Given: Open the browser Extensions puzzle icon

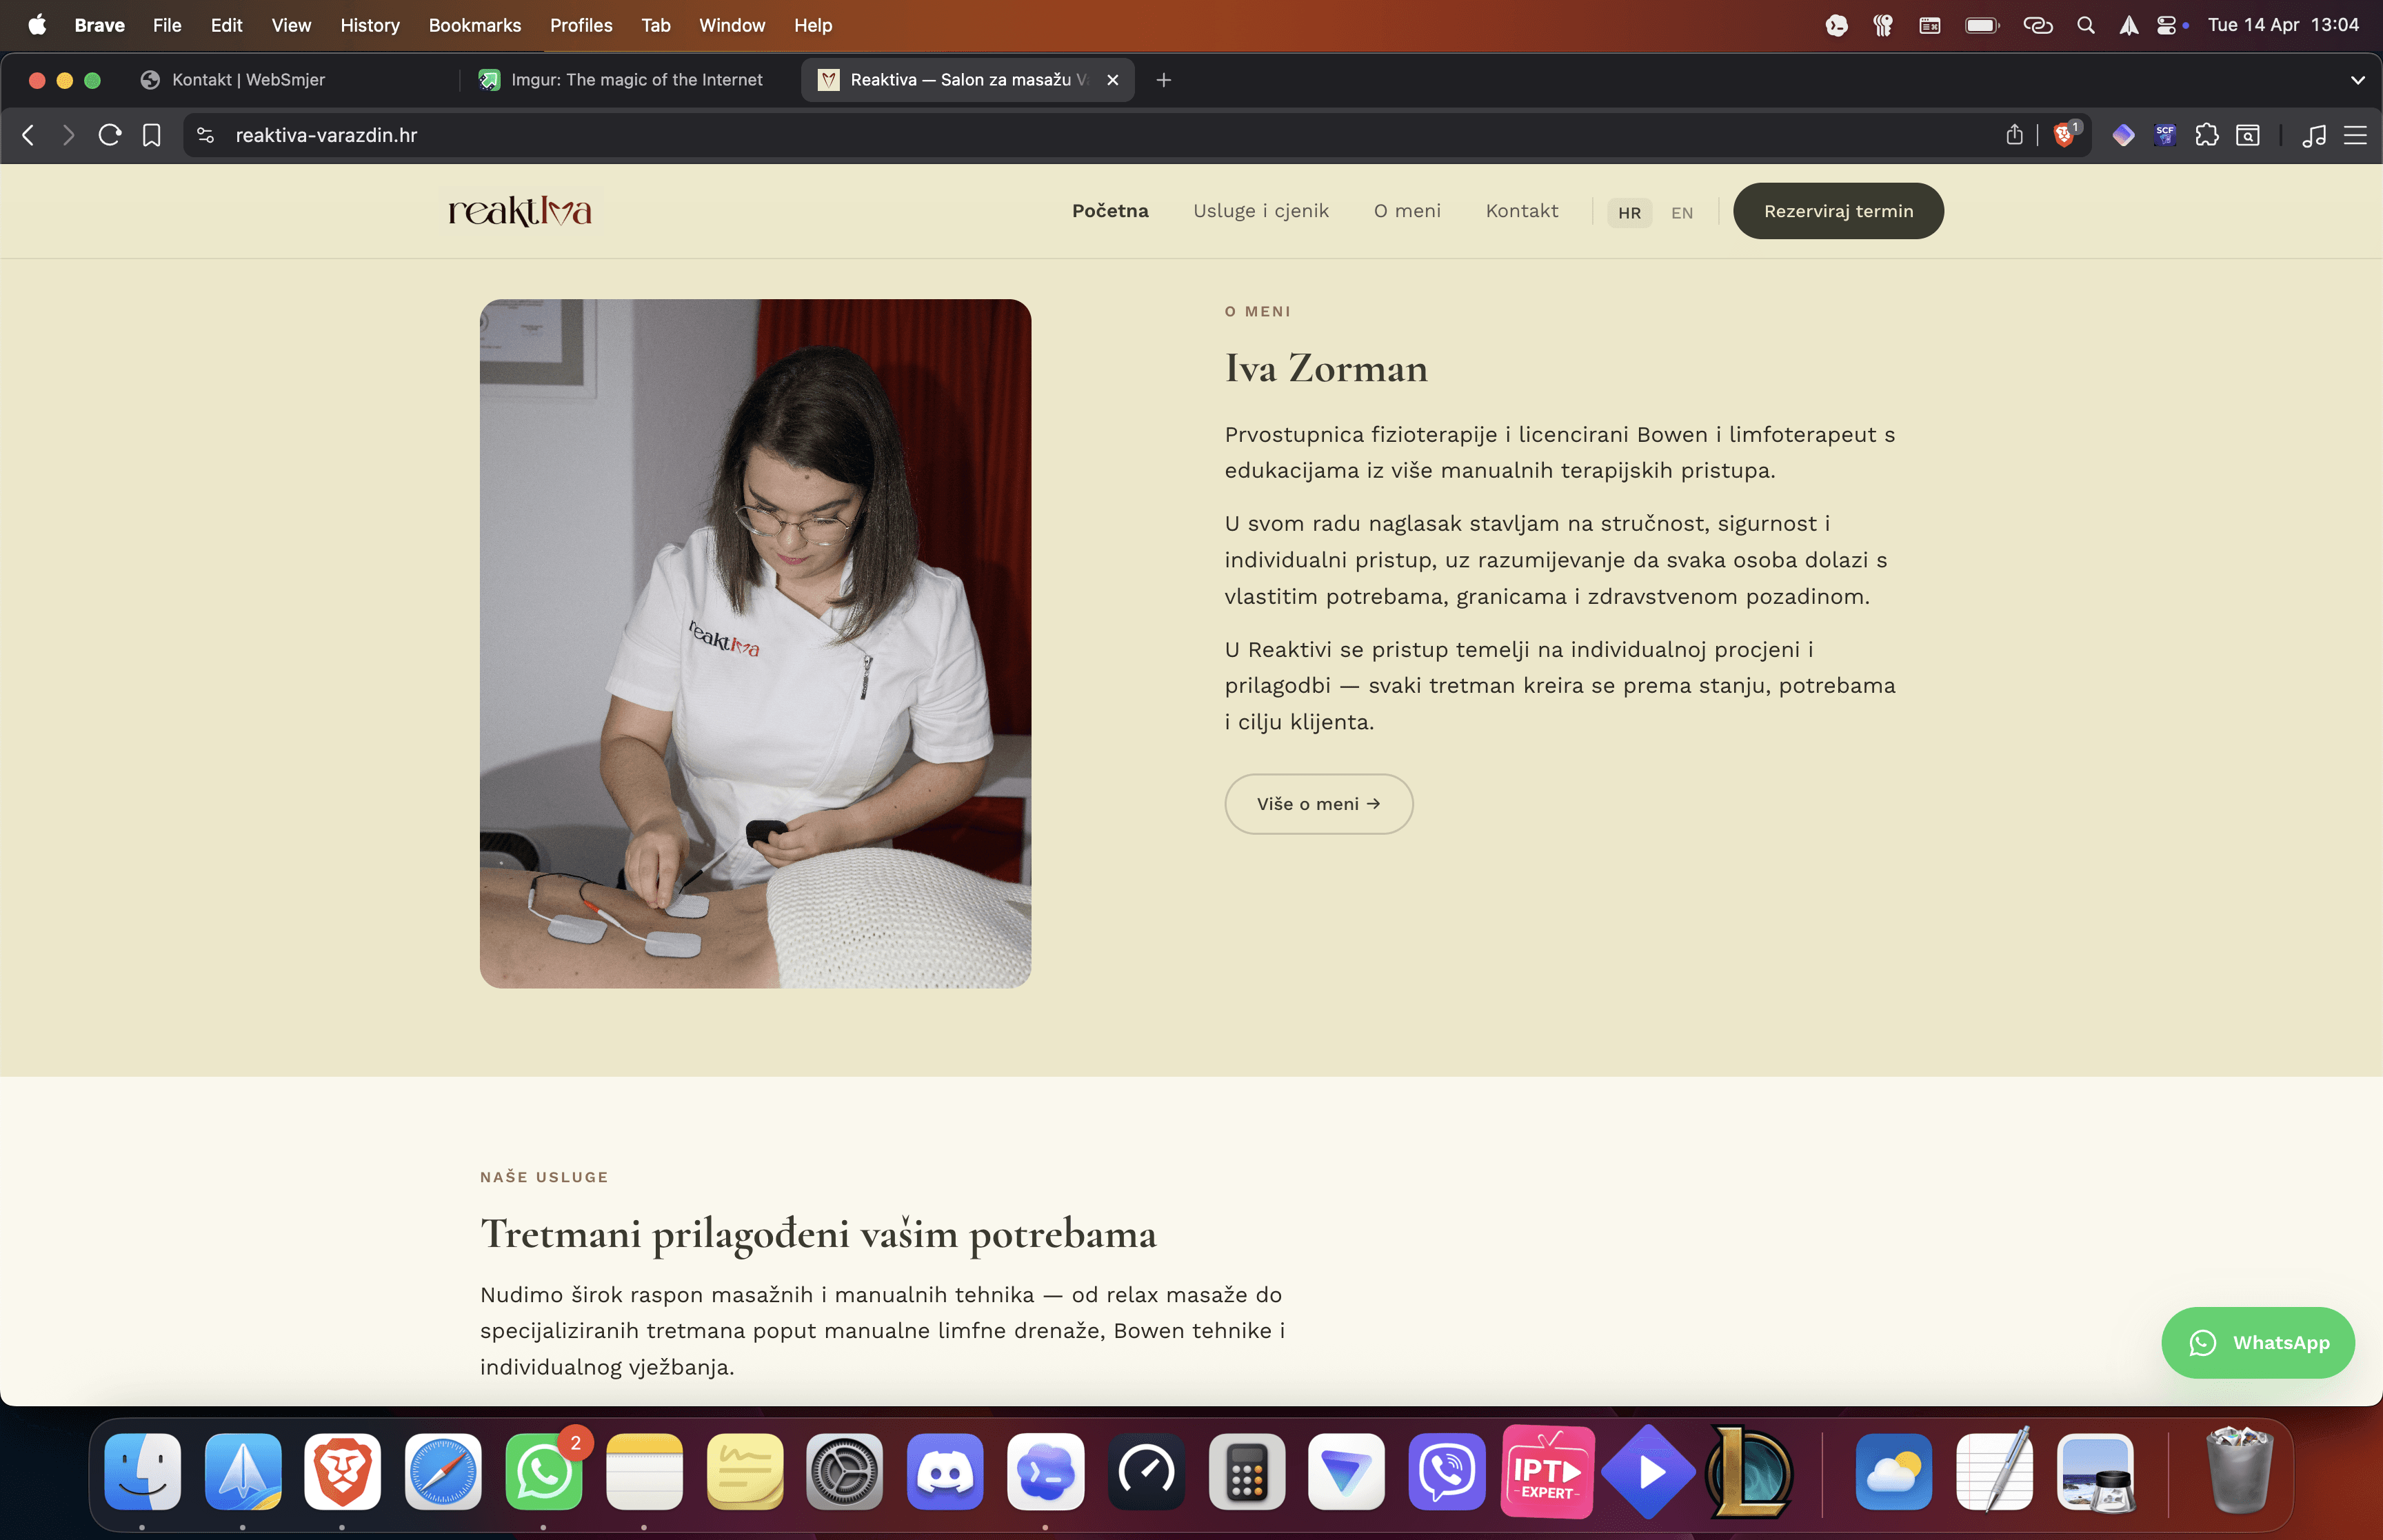Looking at the screenshot, I should [2207, 135].
